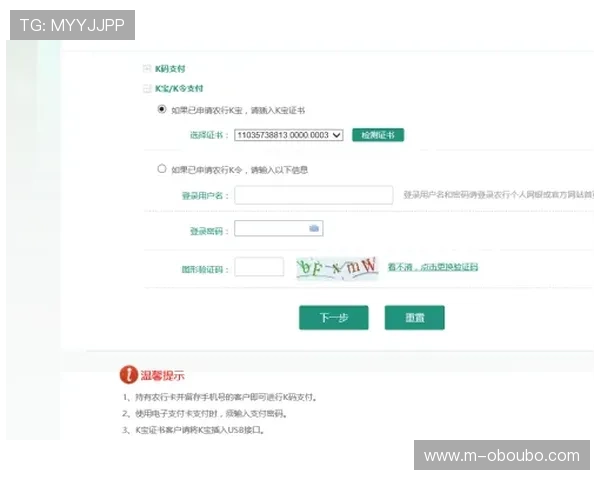Select the K令 login radio option
600x480 pixels.
[x=162, y=169]
